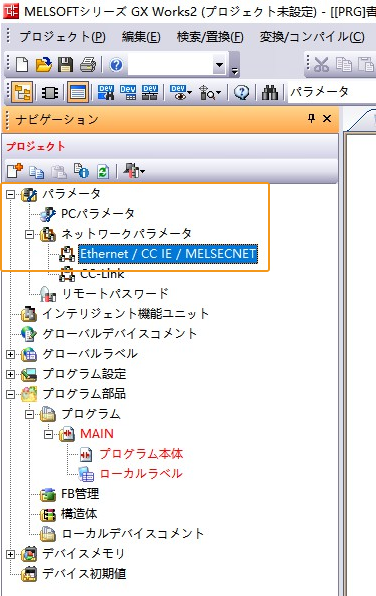Select the CC-Link tree item

(102, 274)
